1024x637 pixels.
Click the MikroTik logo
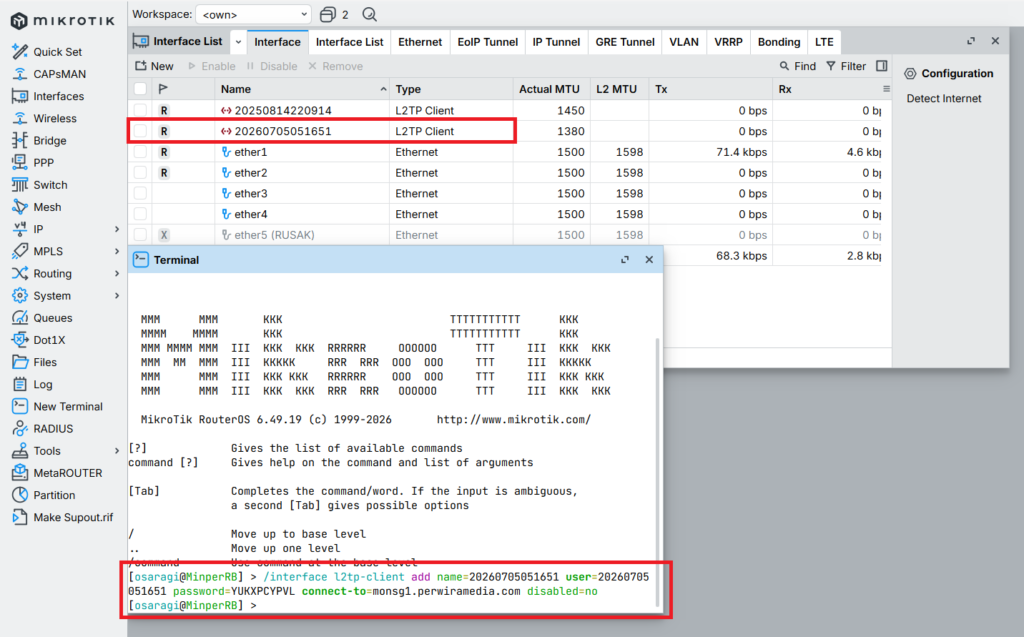coord(63,21)
